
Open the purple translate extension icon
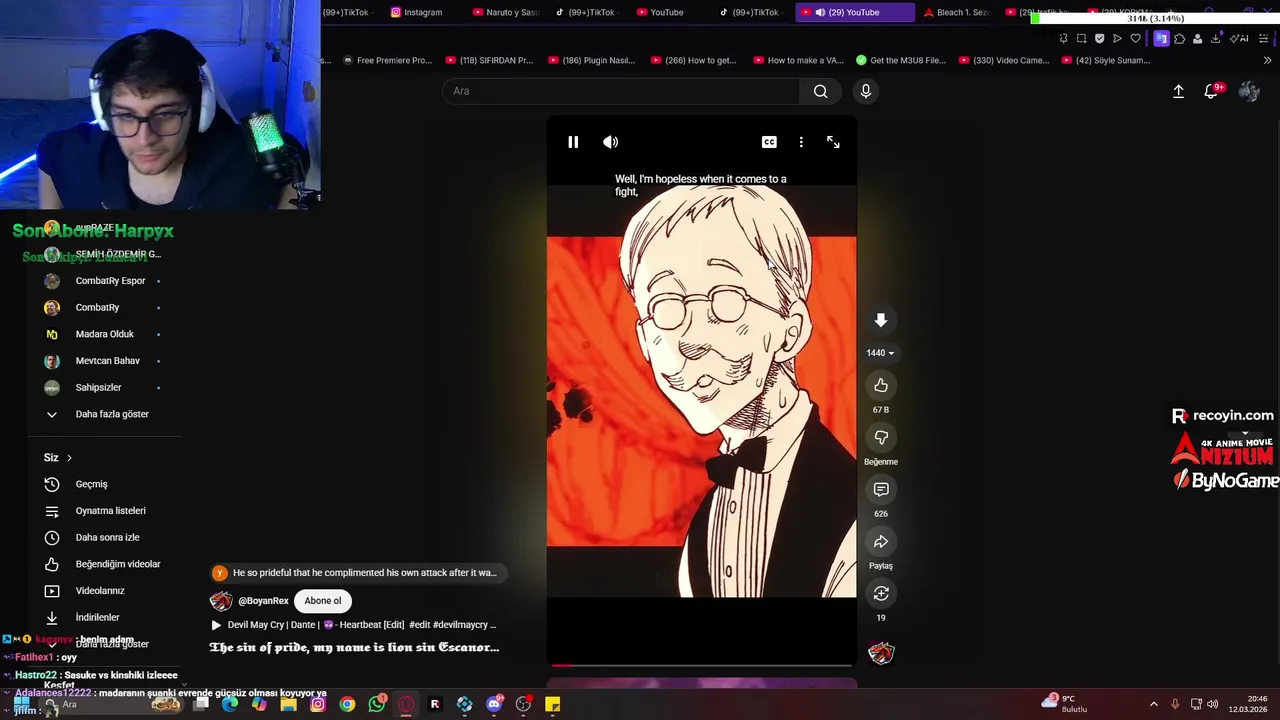click(x=1161, y=39)
